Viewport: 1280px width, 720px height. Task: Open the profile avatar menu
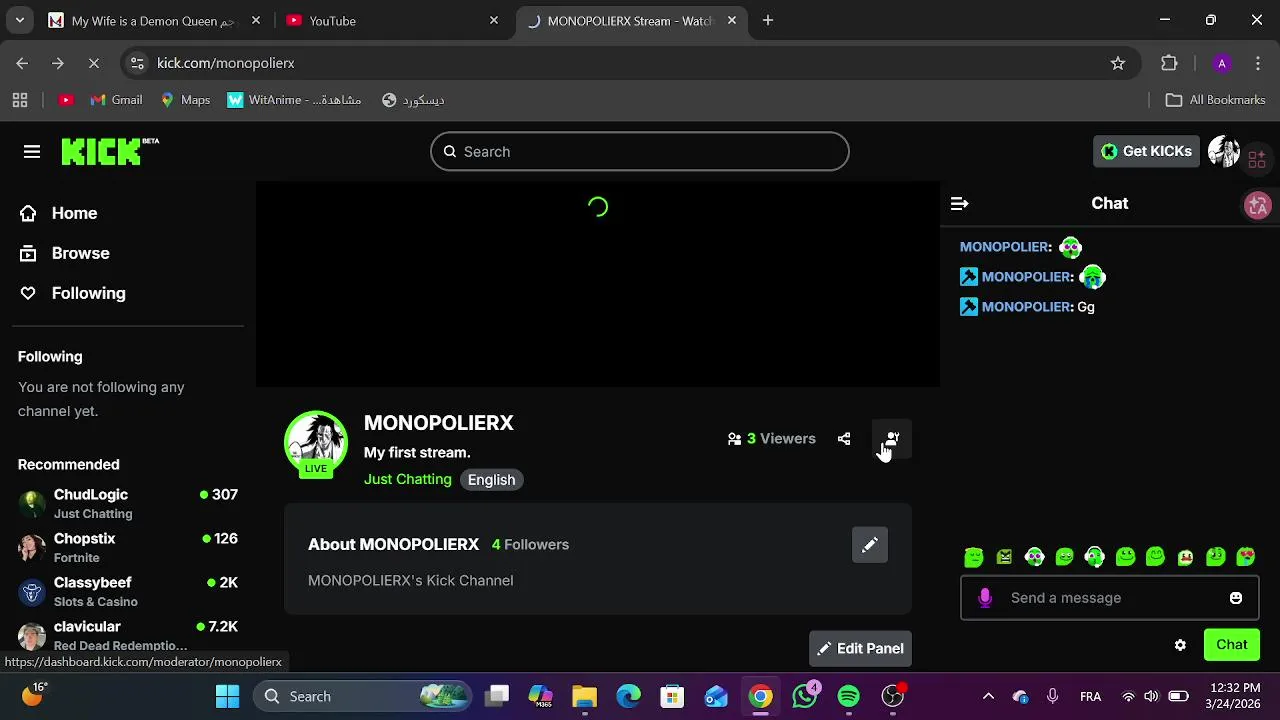(x=1224, y=151)
